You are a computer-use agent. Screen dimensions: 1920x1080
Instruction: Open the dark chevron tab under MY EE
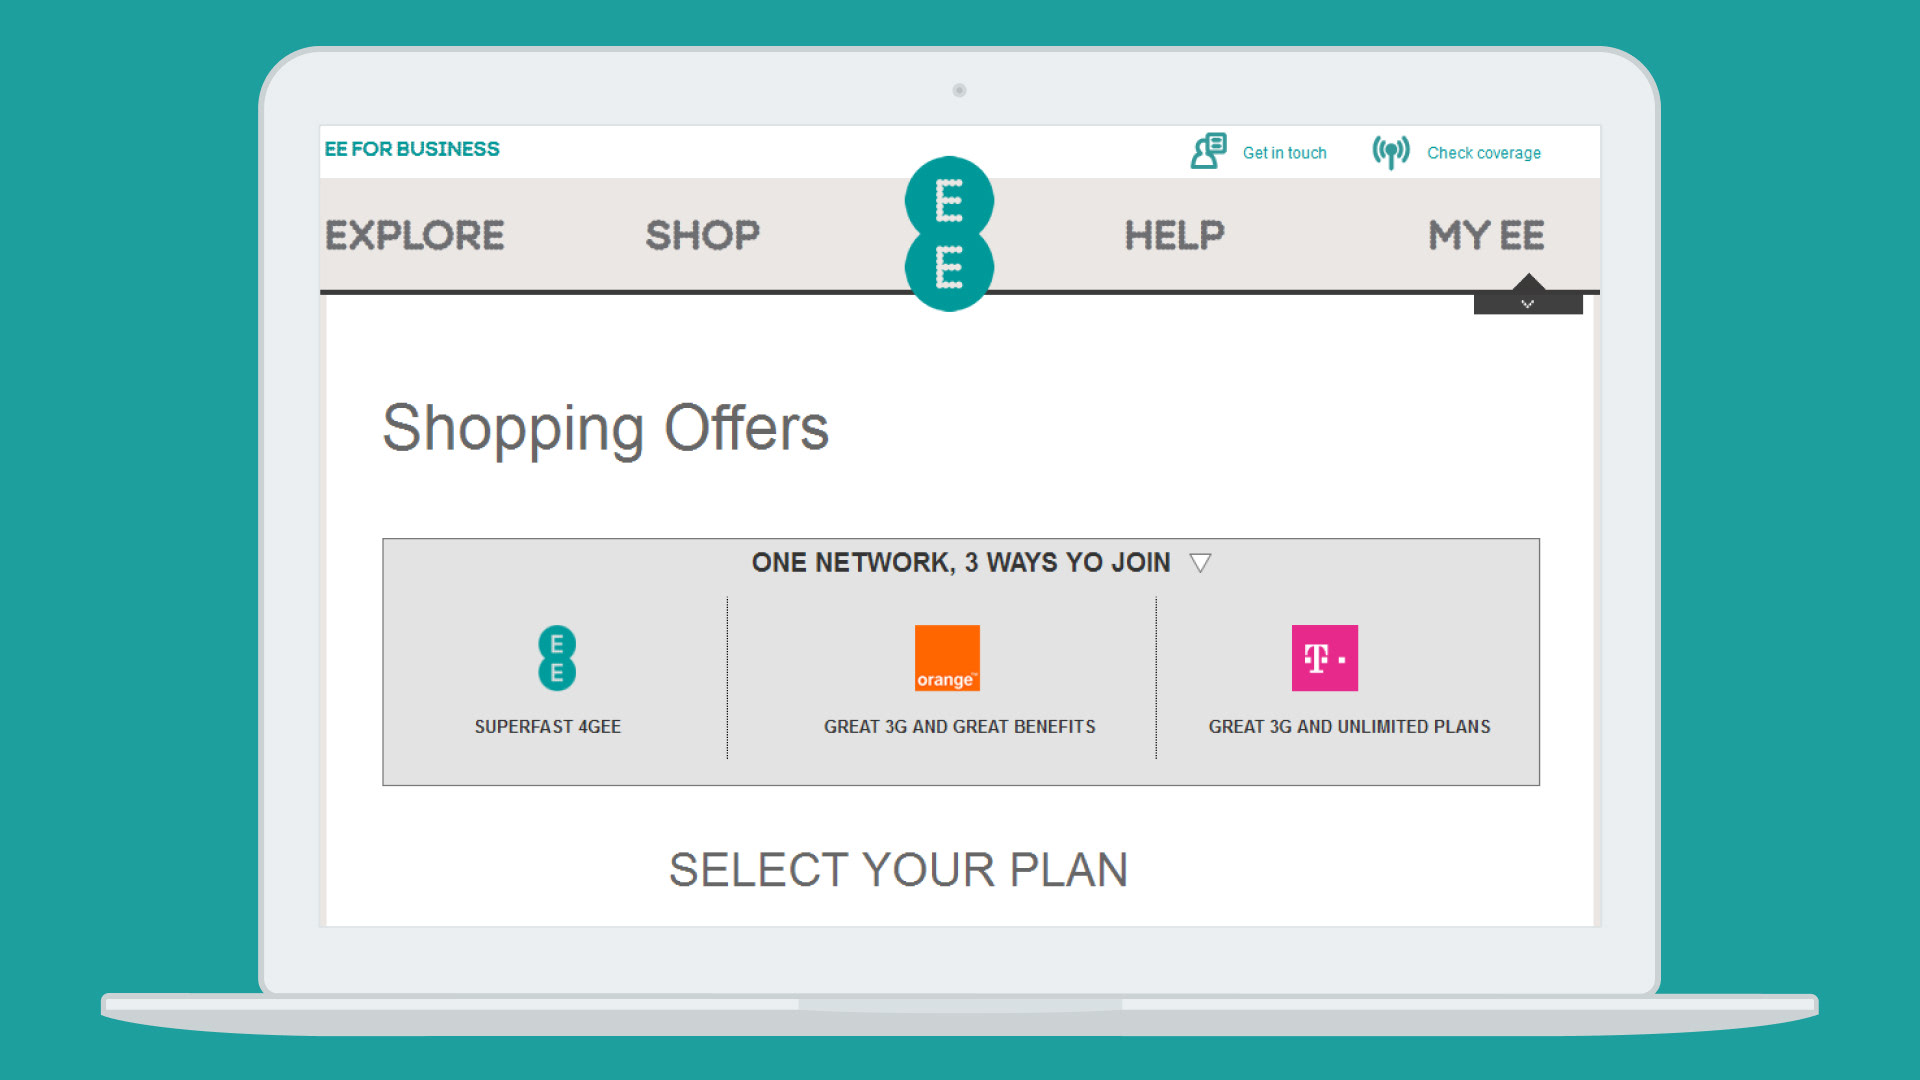pos(1528,303)
